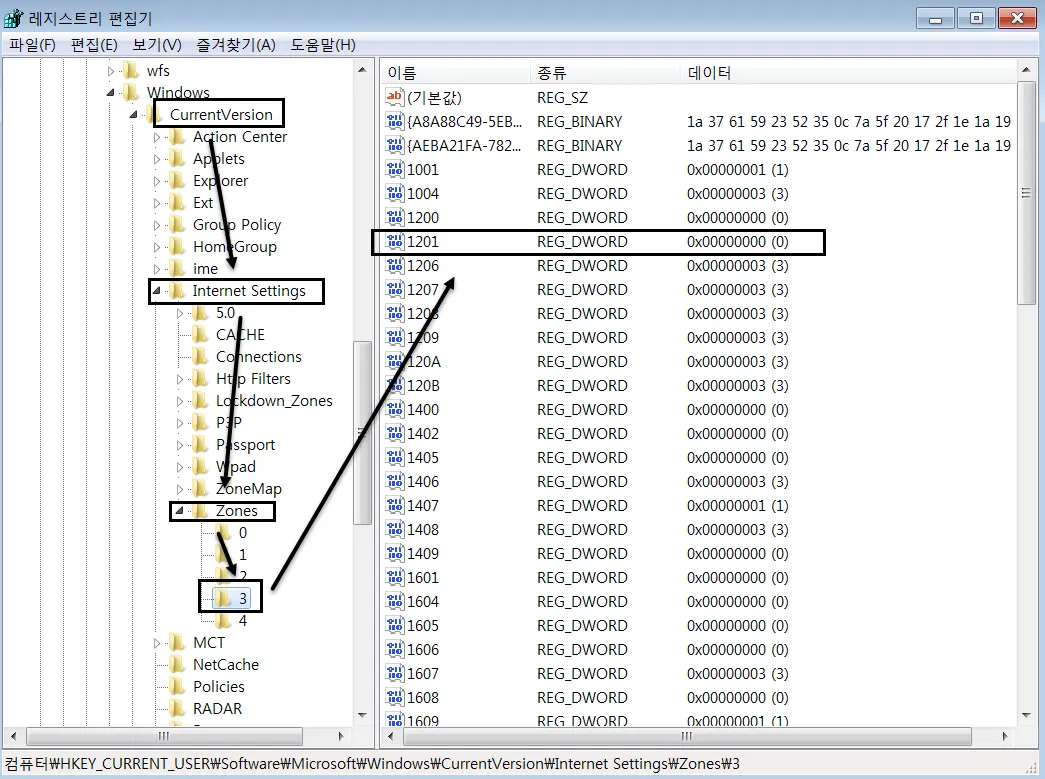
Task: Expand the Explorer tree node
Action: [157, 181]
